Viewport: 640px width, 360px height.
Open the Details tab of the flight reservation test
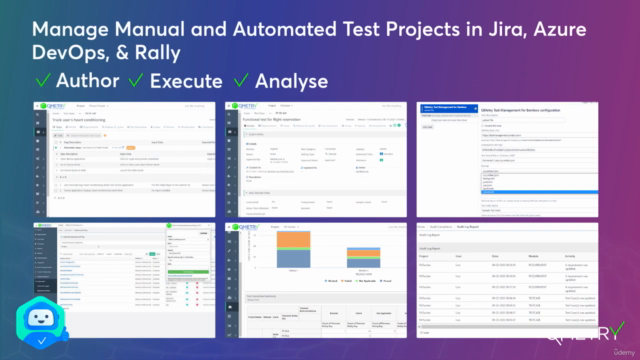point(250,126)
